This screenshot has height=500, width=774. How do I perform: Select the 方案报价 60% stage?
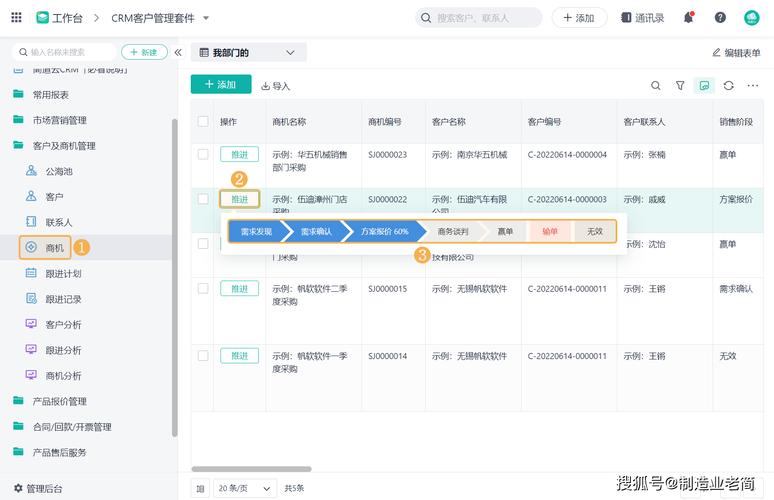pos(385,231)
